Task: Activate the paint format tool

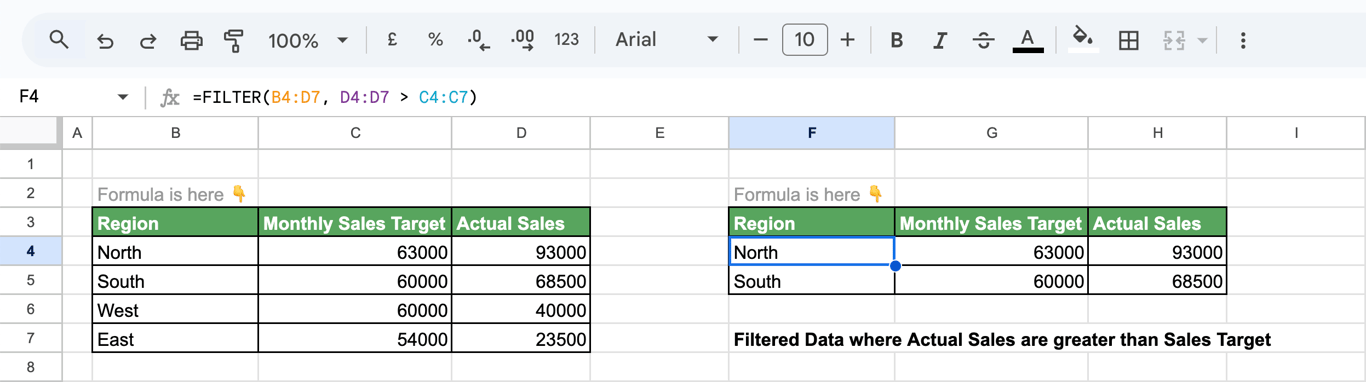Action: 234,40
